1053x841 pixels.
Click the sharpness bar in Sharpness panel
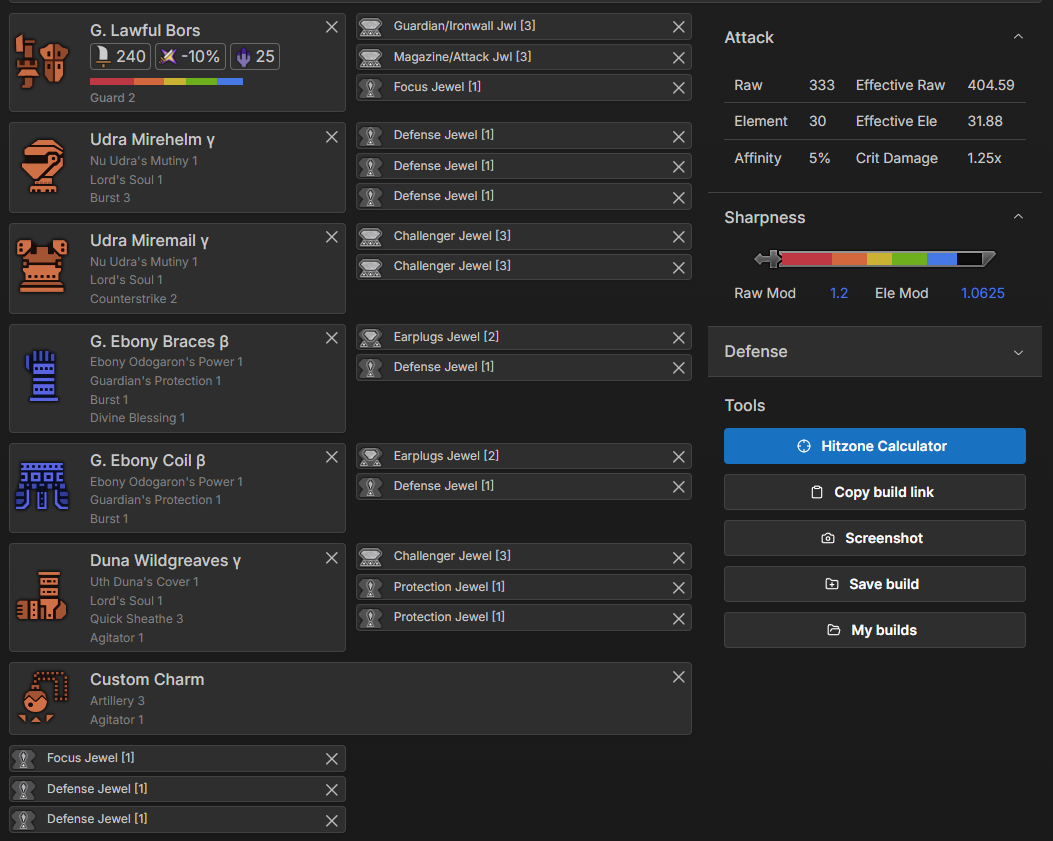pos(875,259)
